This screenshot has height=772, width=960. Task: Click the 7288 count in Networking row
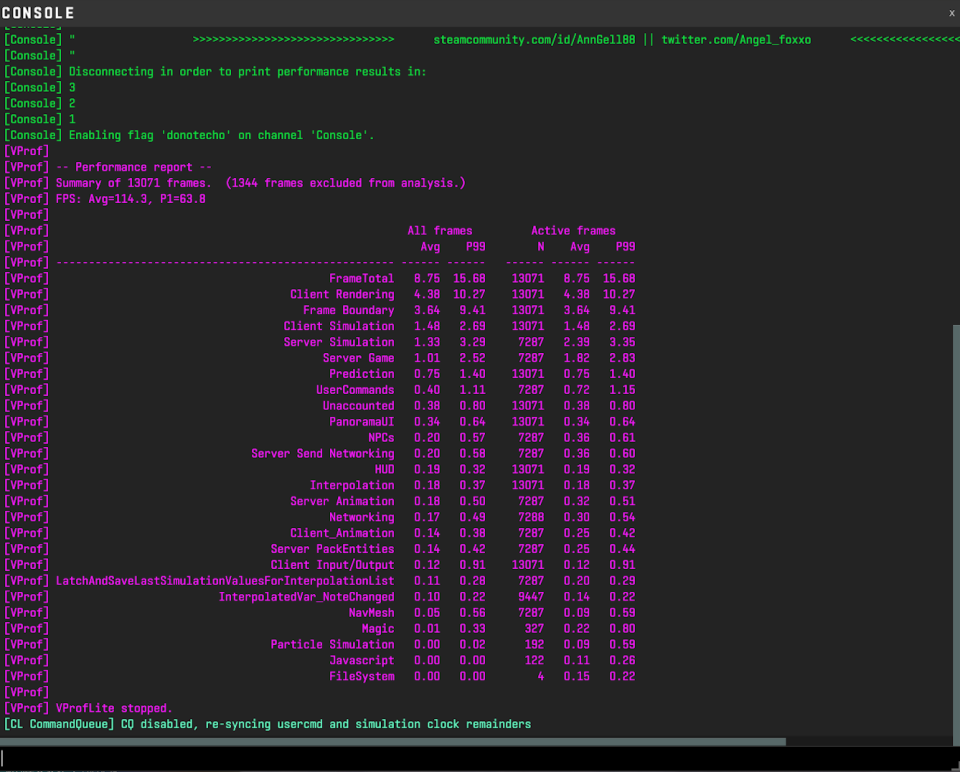[531, 517]
